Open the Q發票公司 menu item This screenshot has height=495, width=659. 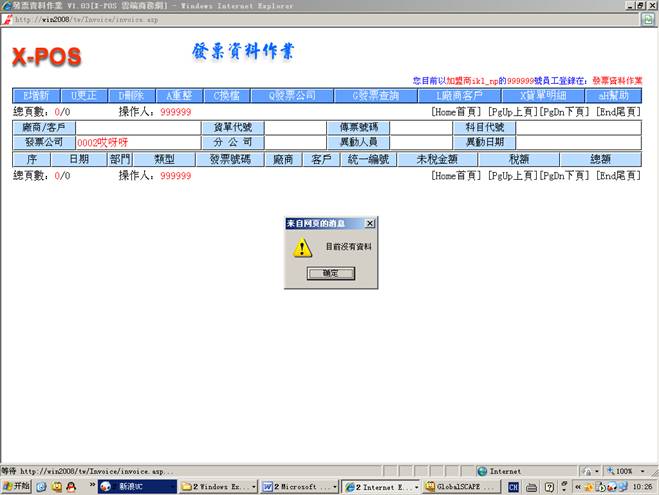coord(284,96)
